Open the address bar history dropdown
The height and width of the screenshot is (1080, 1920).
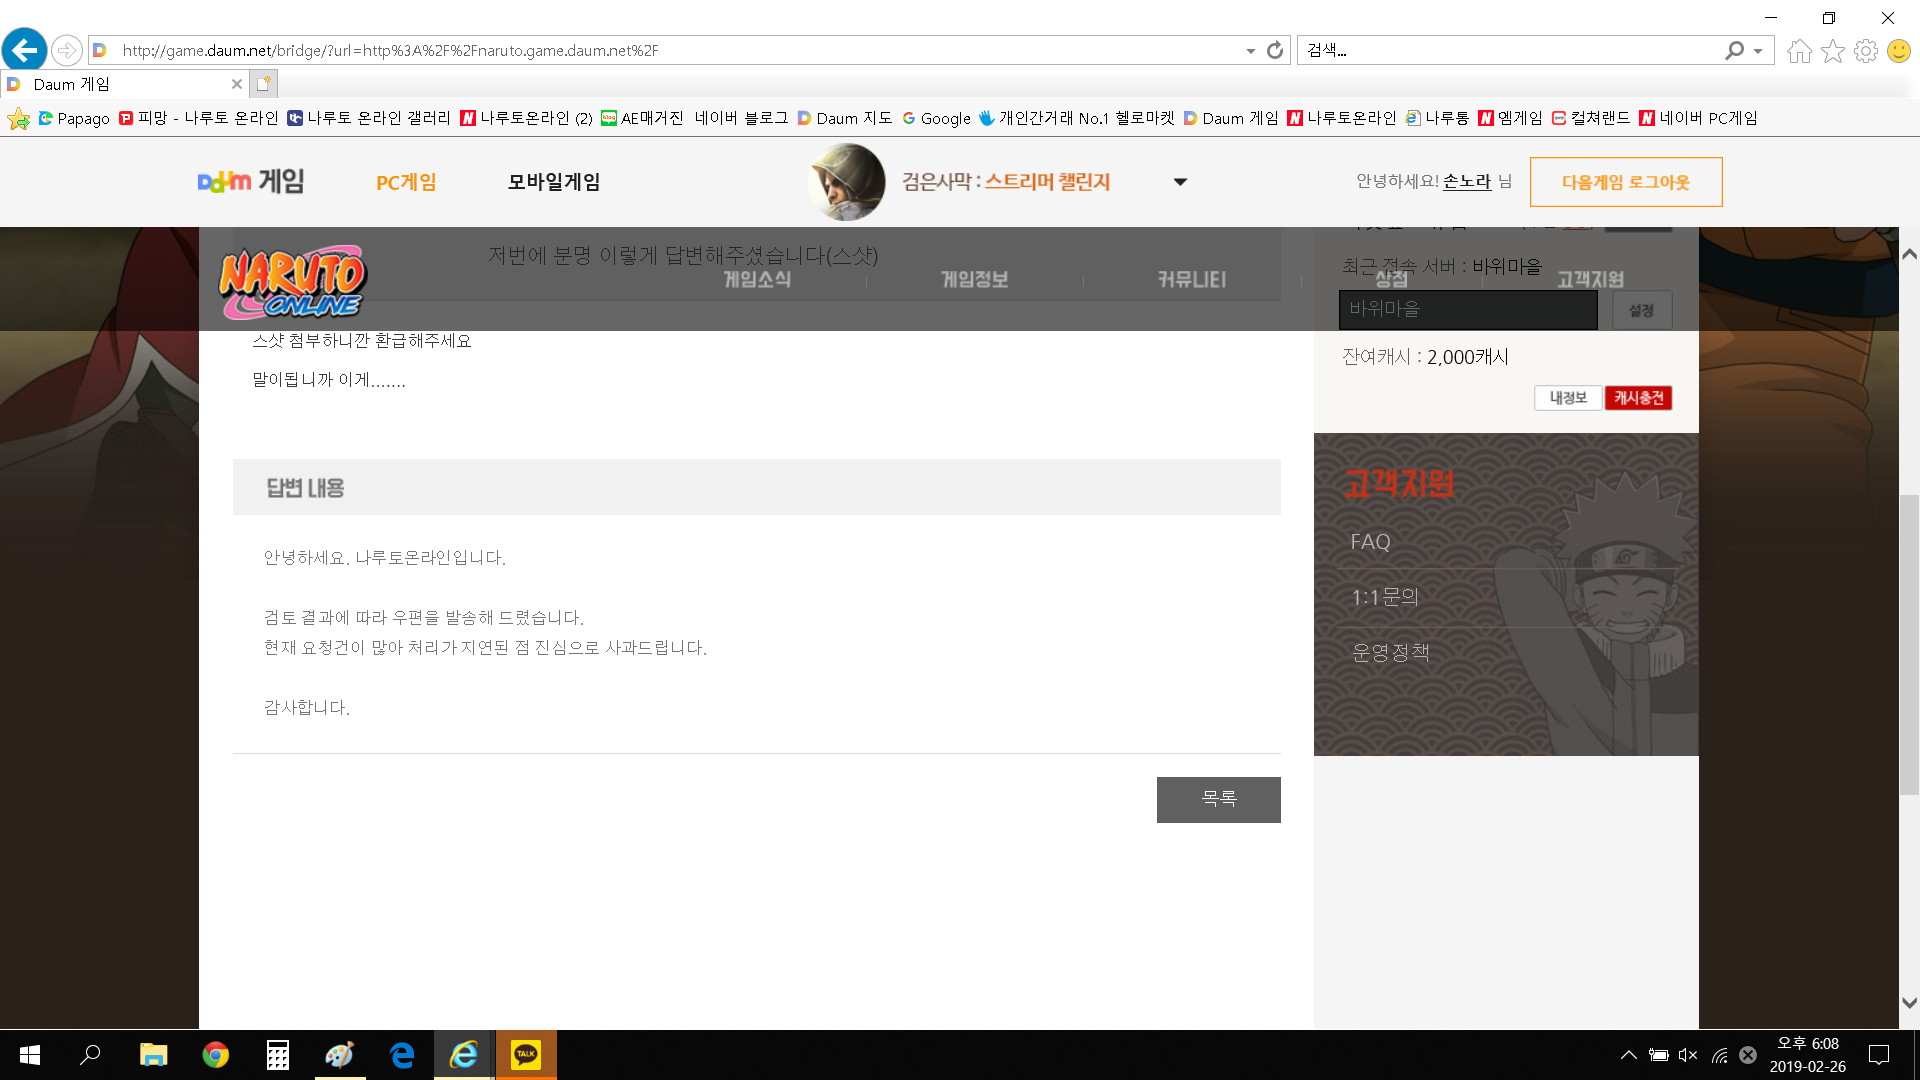[1250, 51]
